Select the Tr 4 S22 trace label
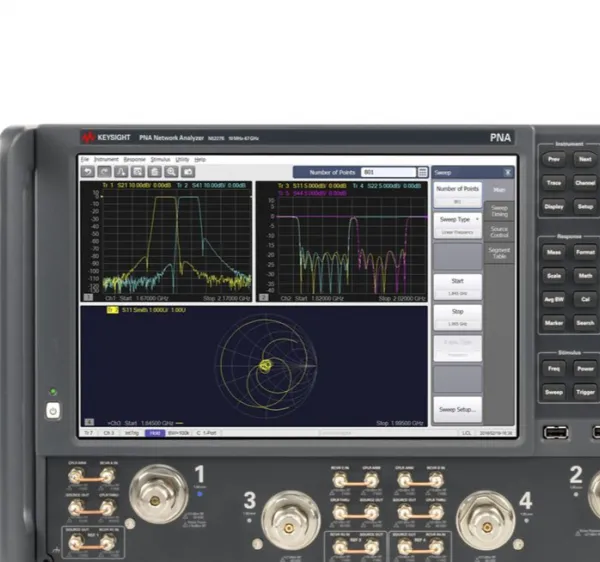This screenshot has width=600, height=562. [x=386, y=186]
